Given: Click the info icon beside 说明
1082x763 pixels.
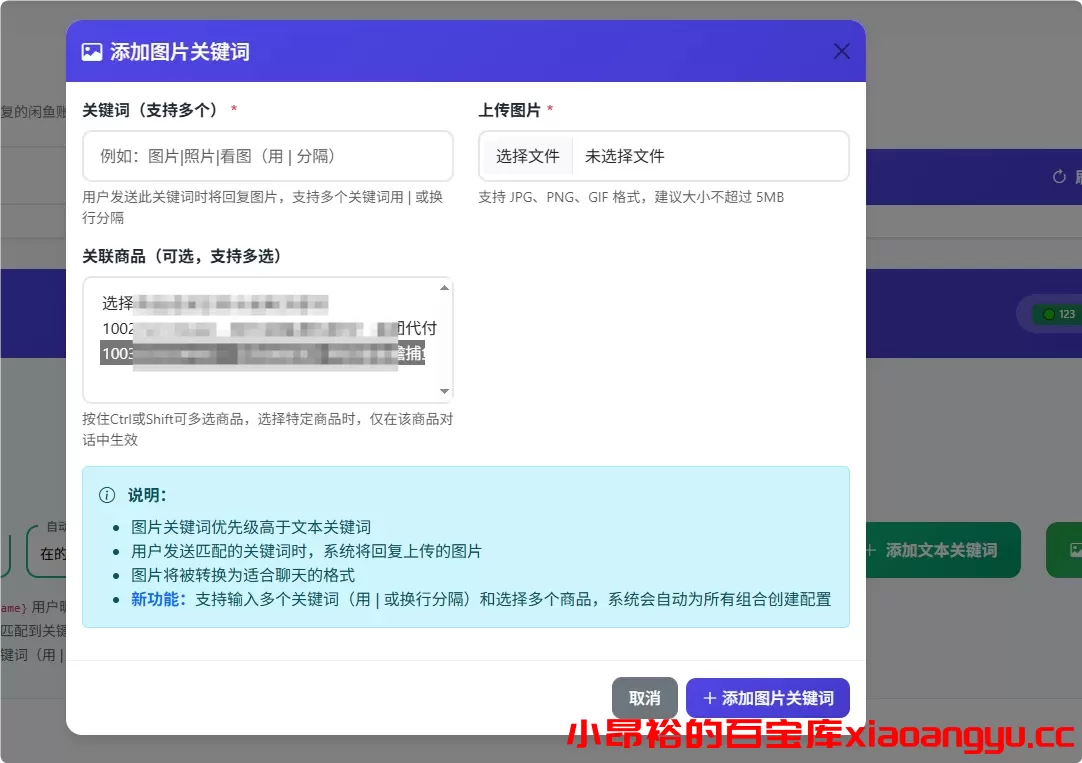Looking at the screenshot, I should 107,494.
